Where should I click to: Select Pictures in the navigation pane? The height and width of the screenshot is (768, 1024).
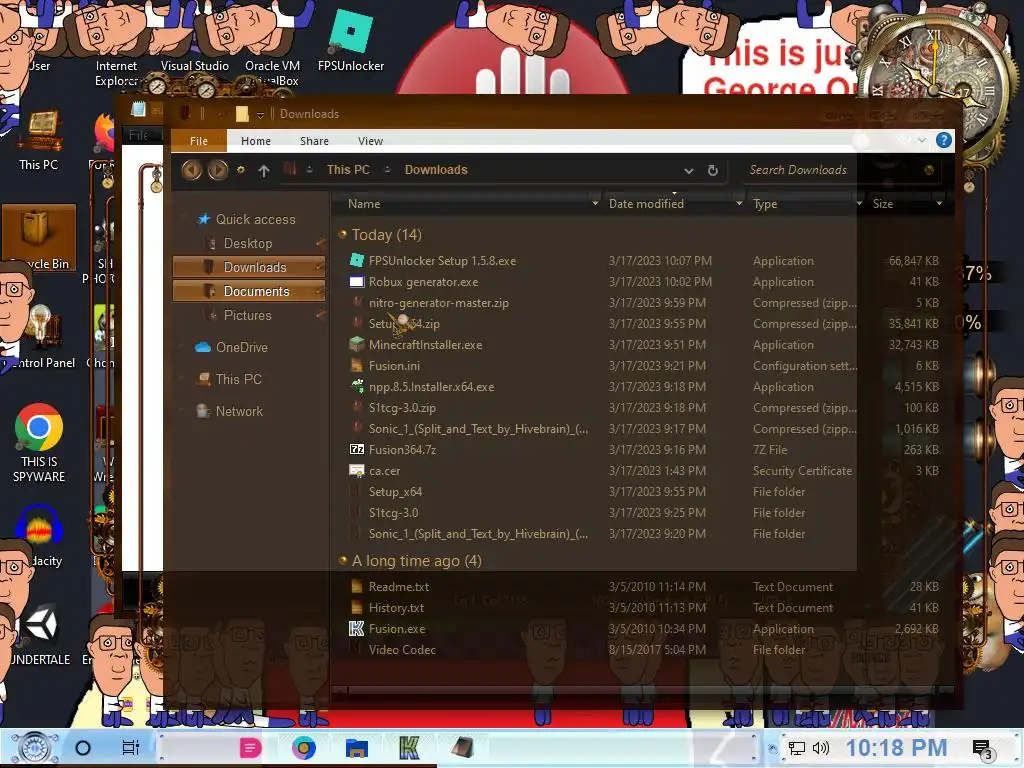click(247, 315)
